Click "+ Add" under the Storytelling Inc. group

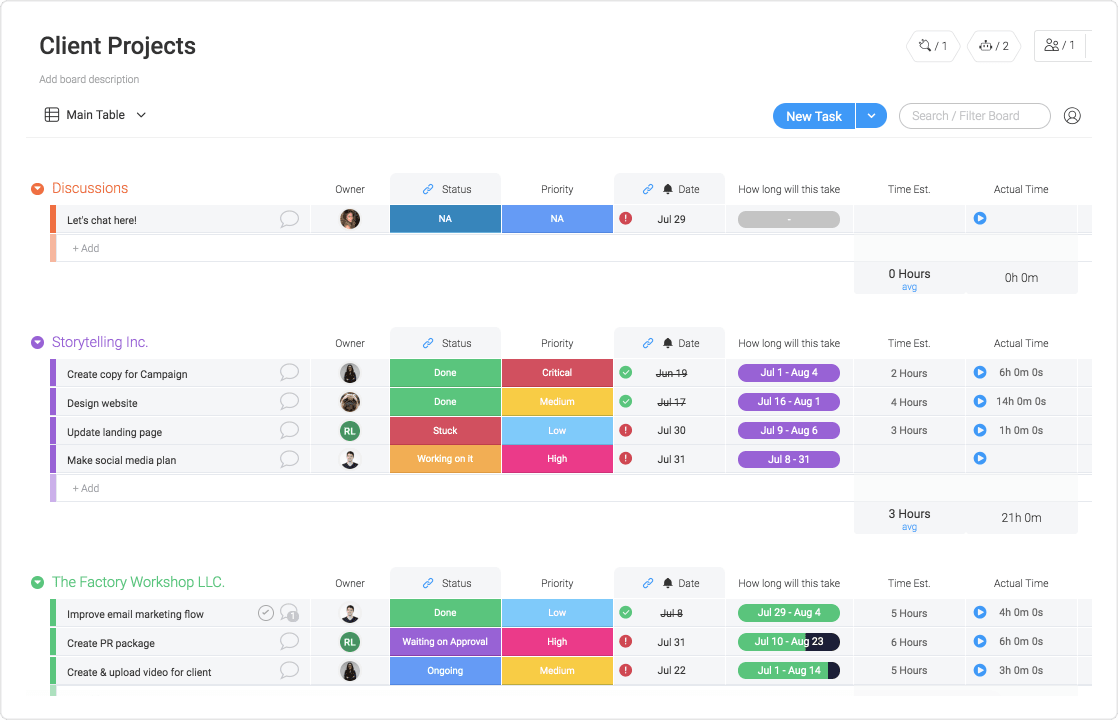click(x=85, y=487)
